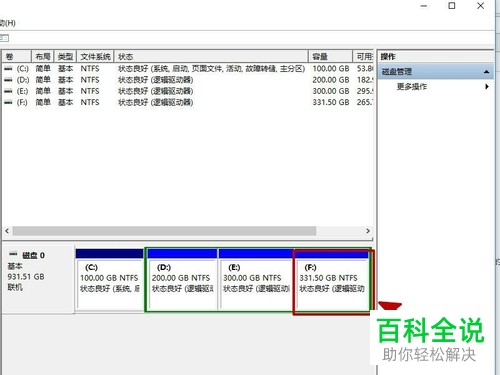
Task: Select the (D:) 200.00 GB partition block
Action: point(182,279)
